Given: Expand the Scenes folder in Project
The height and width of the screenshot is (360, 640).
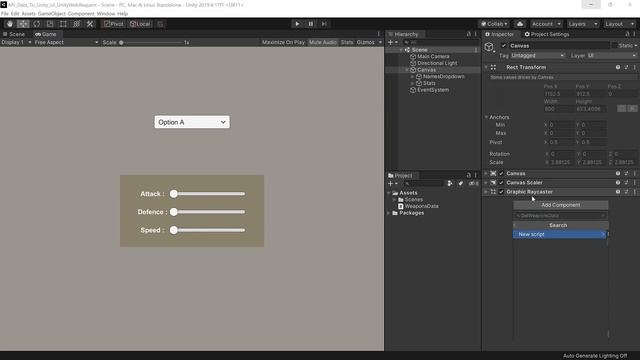Looking at the screenshot, I should pos(394,200).
